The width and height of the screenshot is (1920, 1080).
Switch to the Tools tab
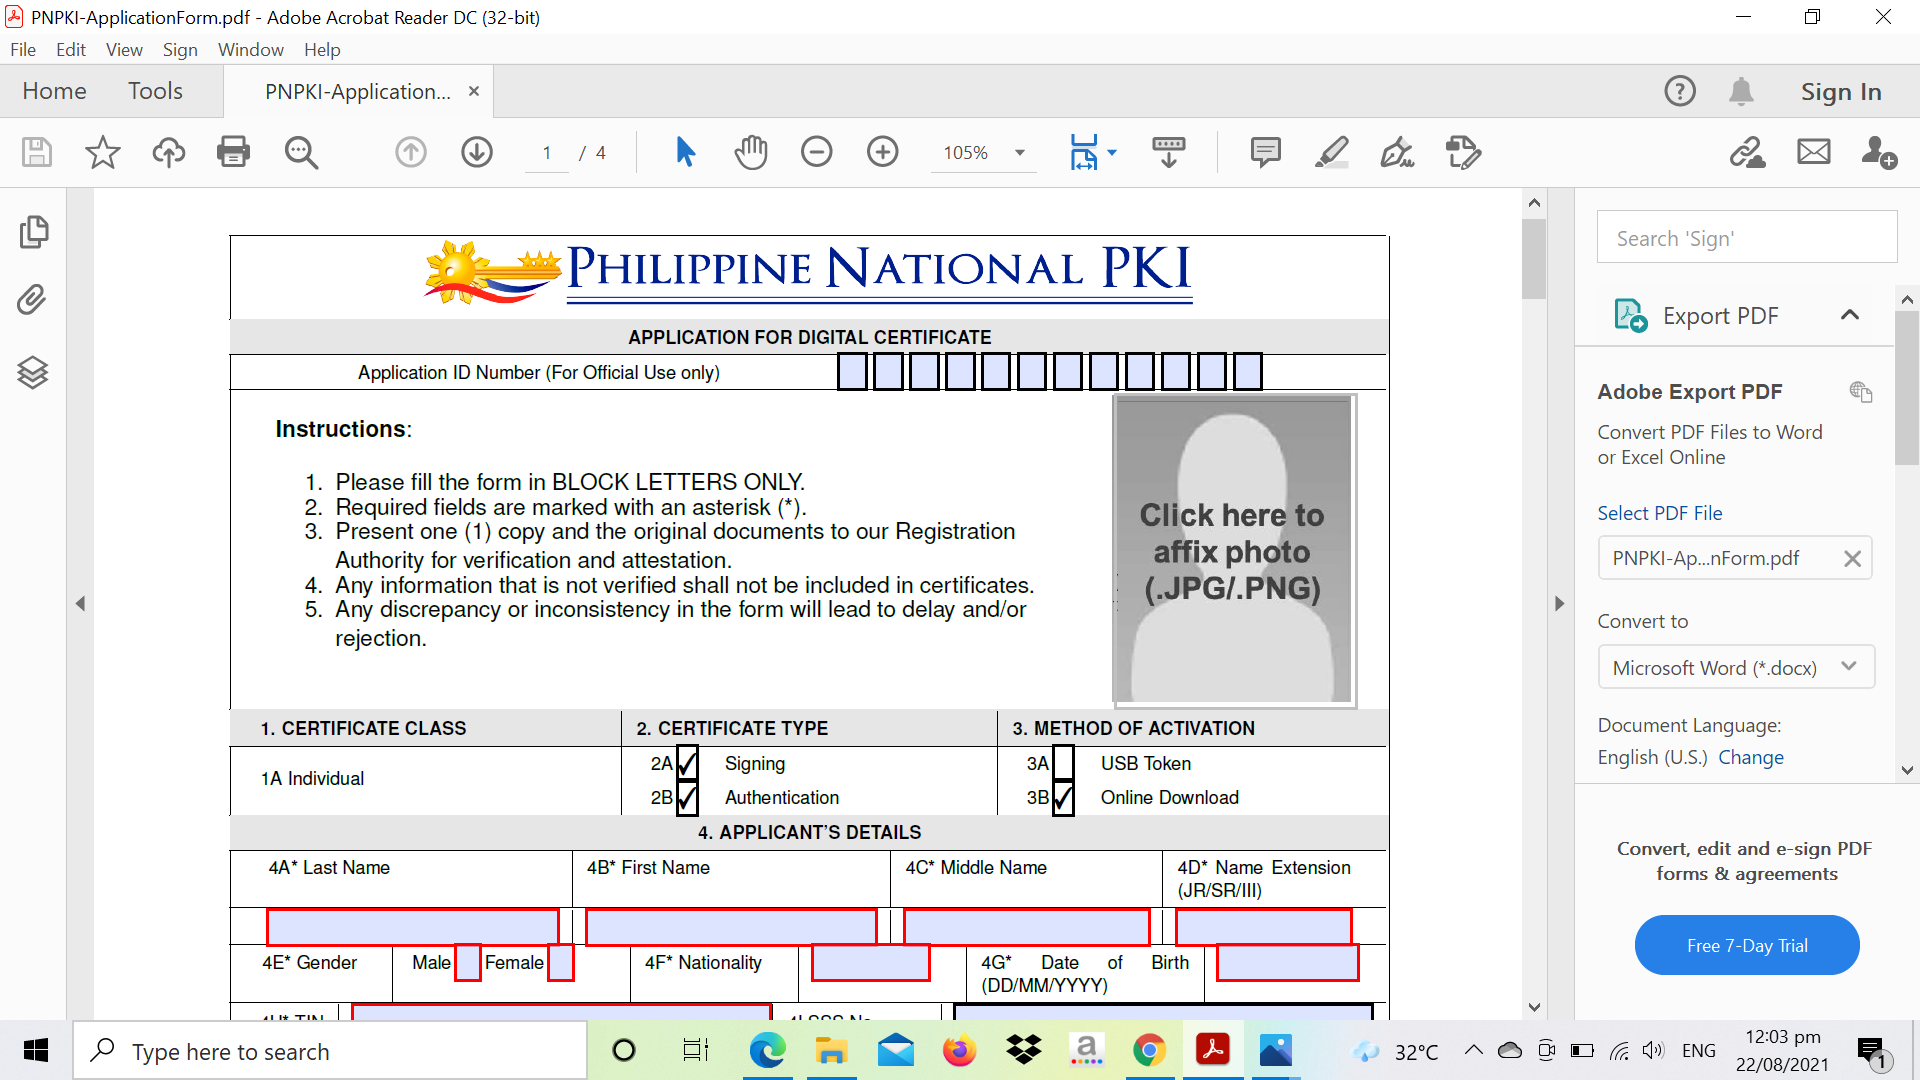pyautogui.click(x=155, y=90)
